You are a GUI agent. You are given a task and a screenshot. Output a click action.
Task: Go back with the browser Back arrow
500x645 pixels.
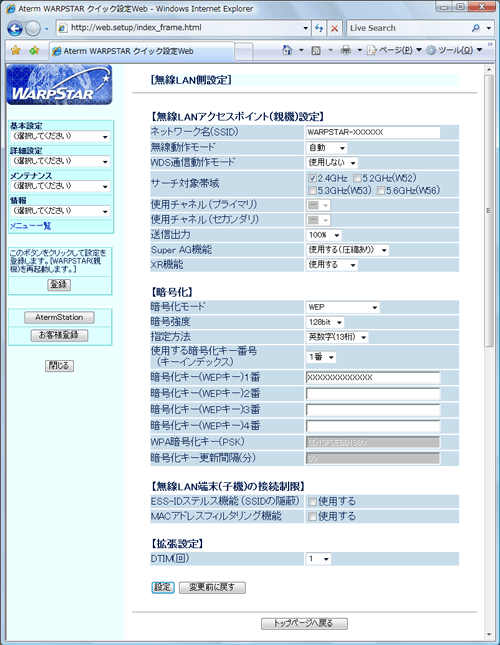click(x=15, y=28)
